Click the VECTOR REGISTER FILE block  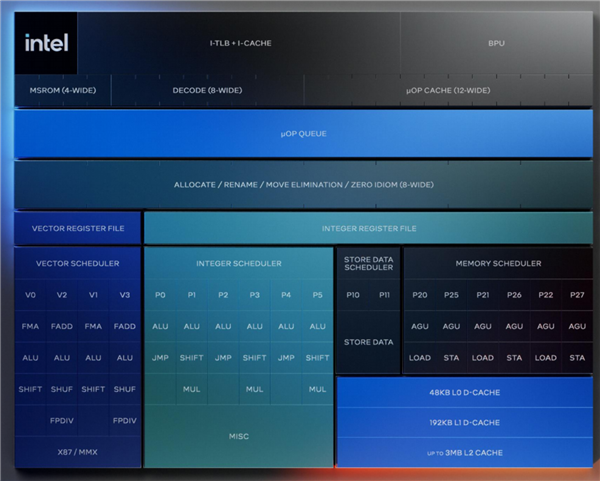(78, 228)
